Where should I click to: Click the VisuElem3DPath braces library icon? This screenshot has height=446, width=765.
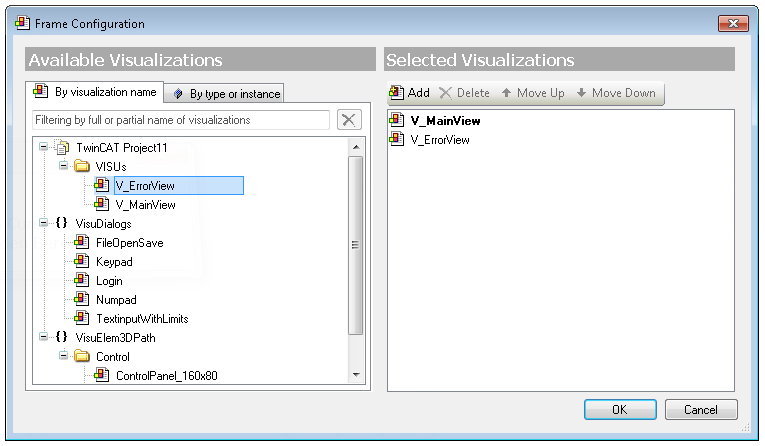pyautogui.click(x=61, y=337)
